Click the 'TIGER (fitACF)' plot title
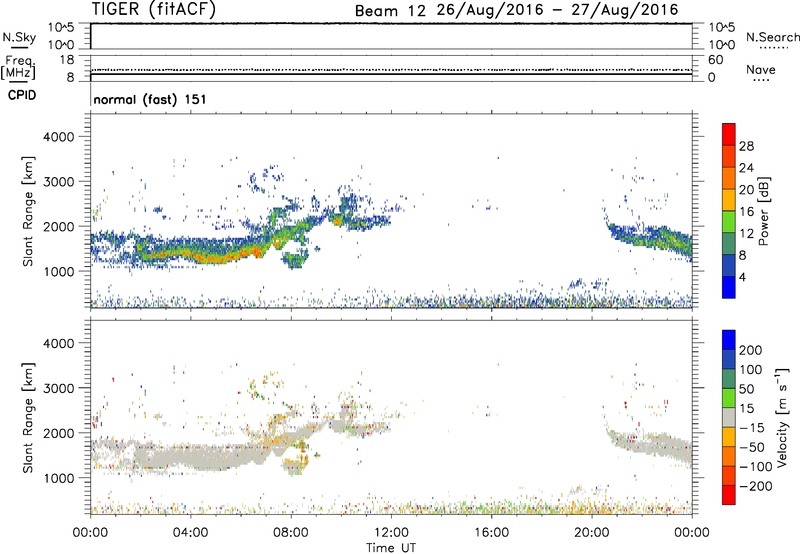This screenshot has height=554, width=800. tap(154, 9)
